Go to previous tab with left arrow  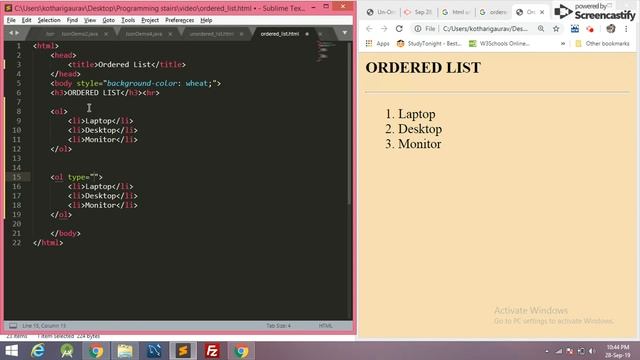[x=11, y=33]
